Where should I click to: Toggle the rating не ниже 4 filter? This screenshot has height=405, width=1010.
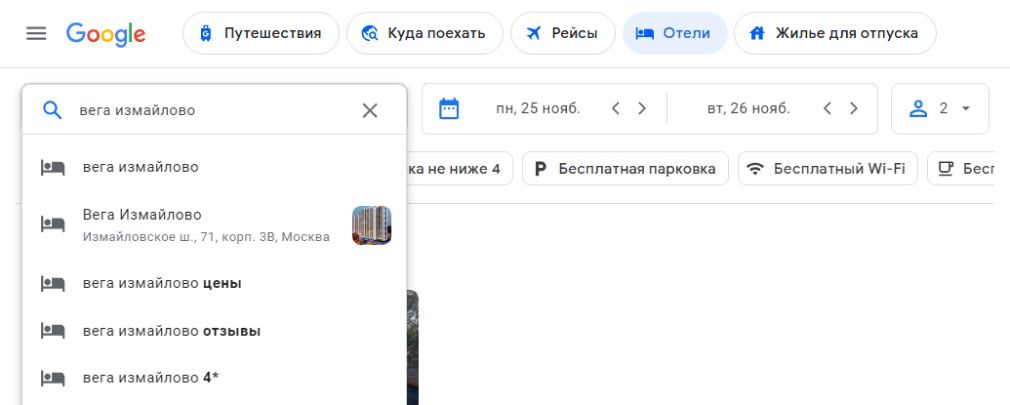click(x=459, y=169)
